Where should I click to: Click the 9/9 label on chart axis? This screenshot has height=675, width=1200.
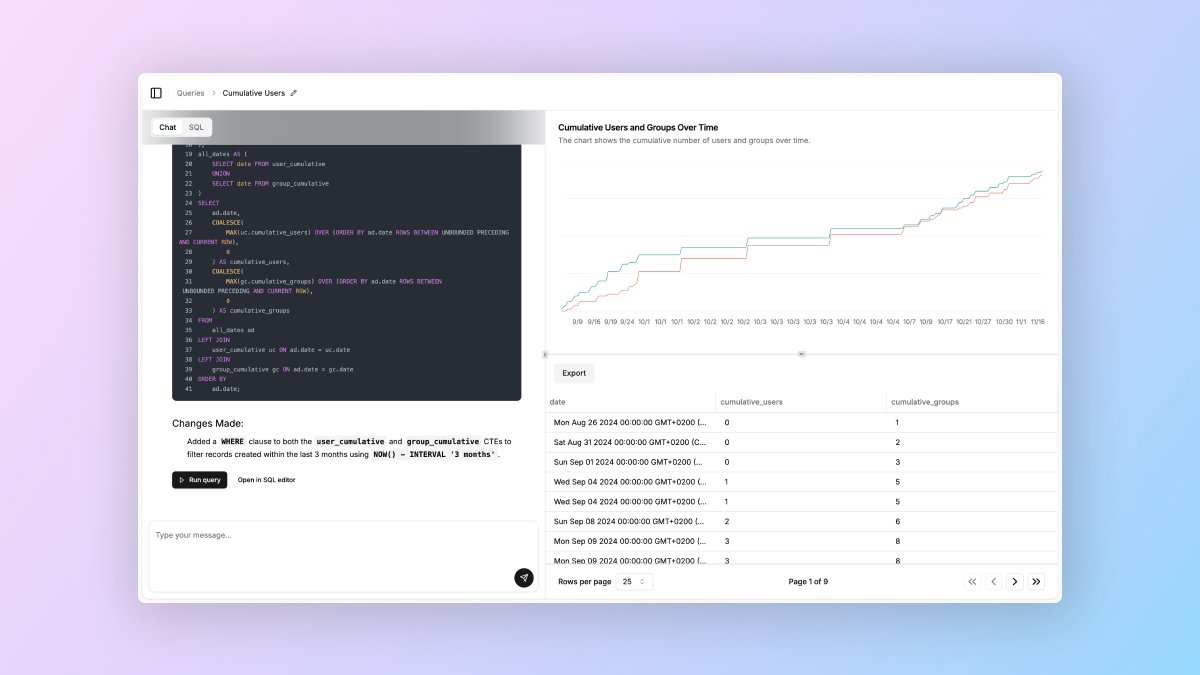[578, 322]
